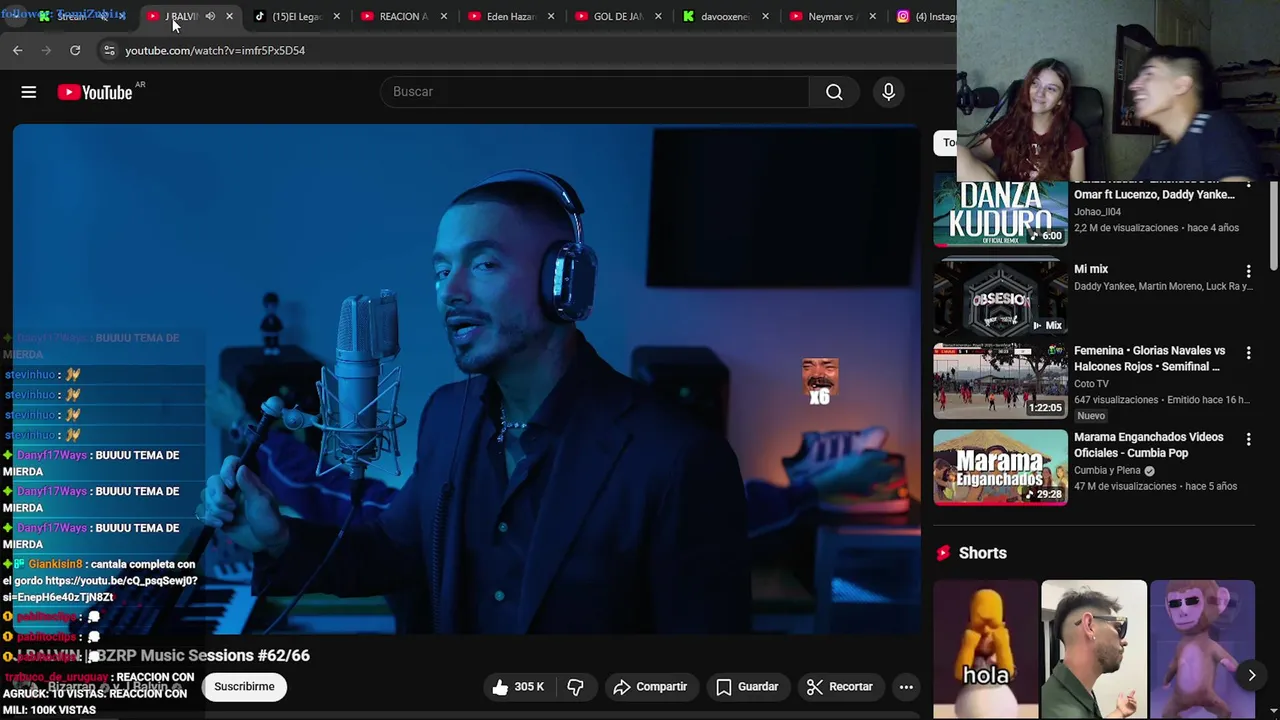Click in the Buscar search field
This screenshot has width=1280, height=720.
point(594,92)
